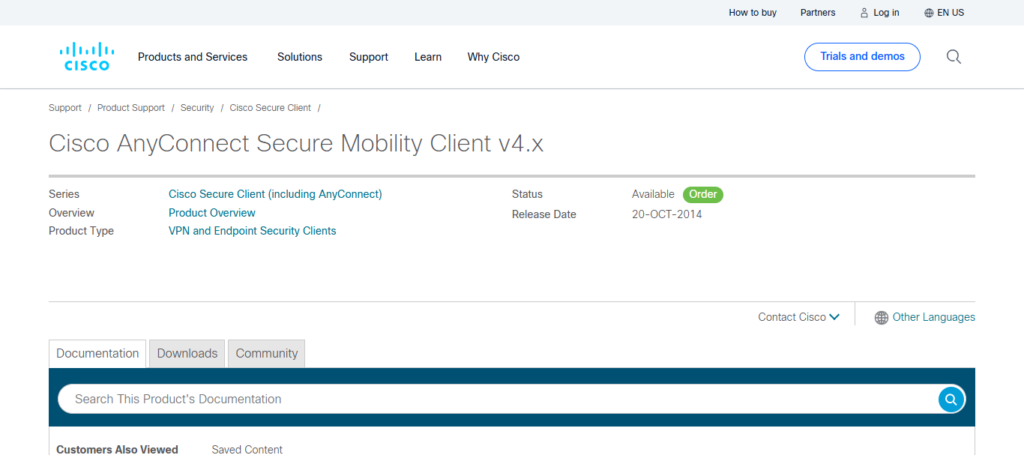Screen dimensions: 1024x455
Task: Open the Solutions menu
Action: point(300,57)
